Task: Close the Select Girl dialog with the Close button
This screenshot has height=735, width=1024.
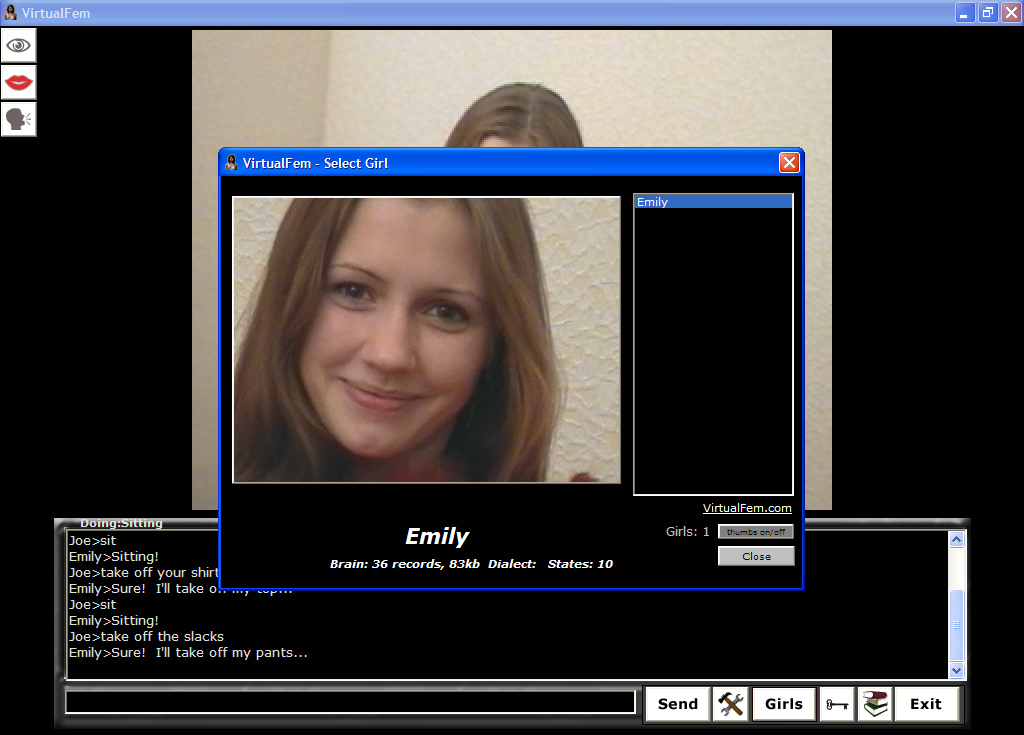Action: pyautogui.click(x=756, y=556)
